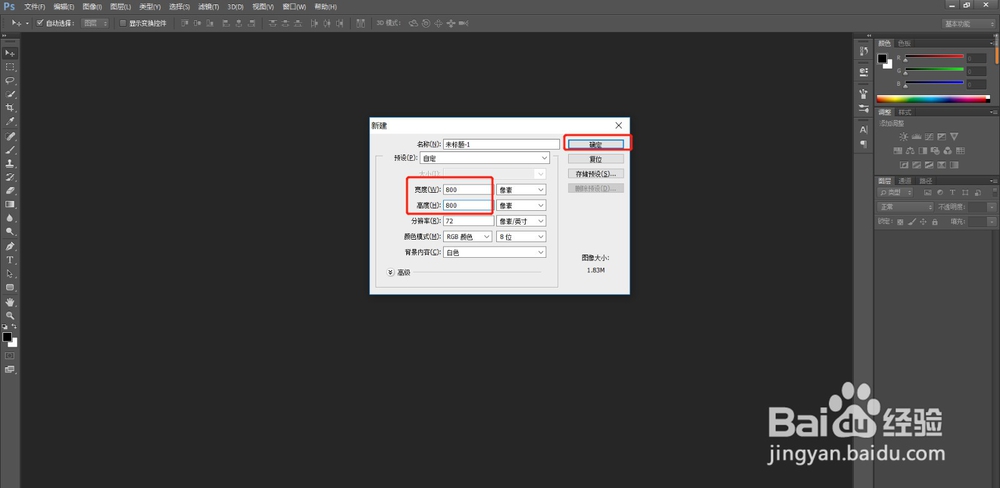This screenshot has width=1000, height=488.
Task: Select the Zoom tool
Action: 10,315
